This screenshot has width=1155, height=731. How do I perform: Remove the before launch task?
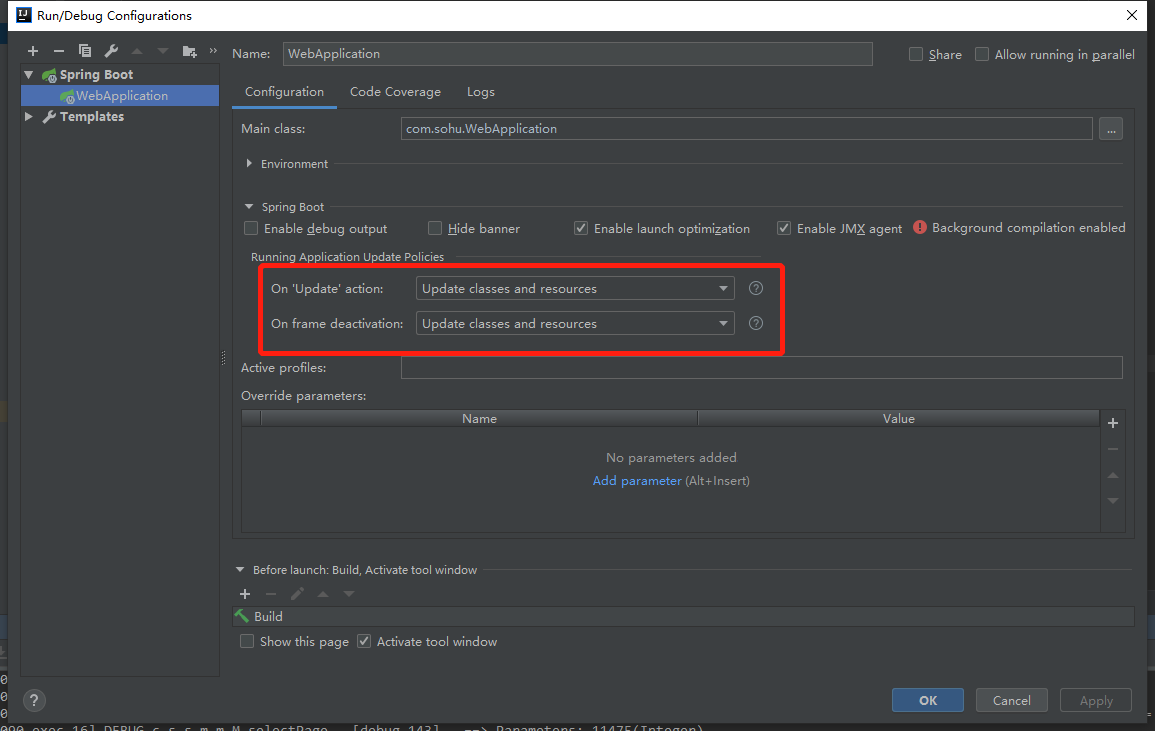tap(271, 594)
